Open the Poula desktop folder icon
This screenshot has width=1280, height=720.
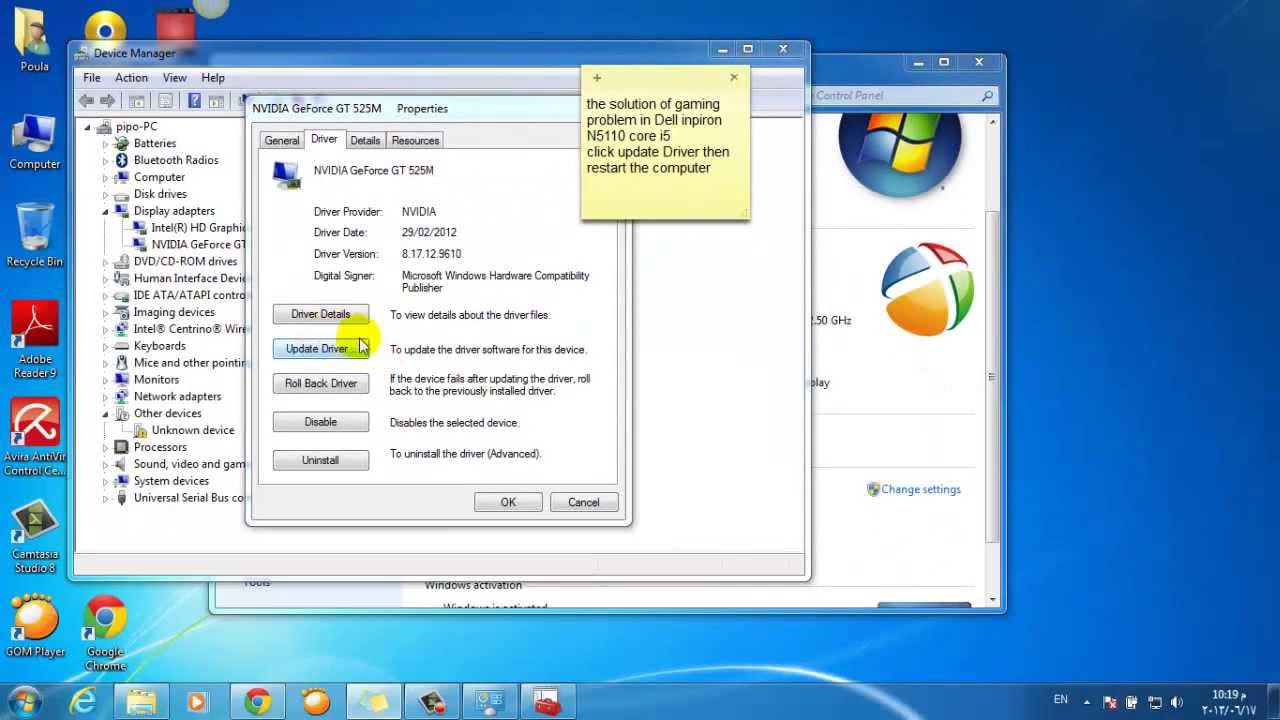point(34,42)
